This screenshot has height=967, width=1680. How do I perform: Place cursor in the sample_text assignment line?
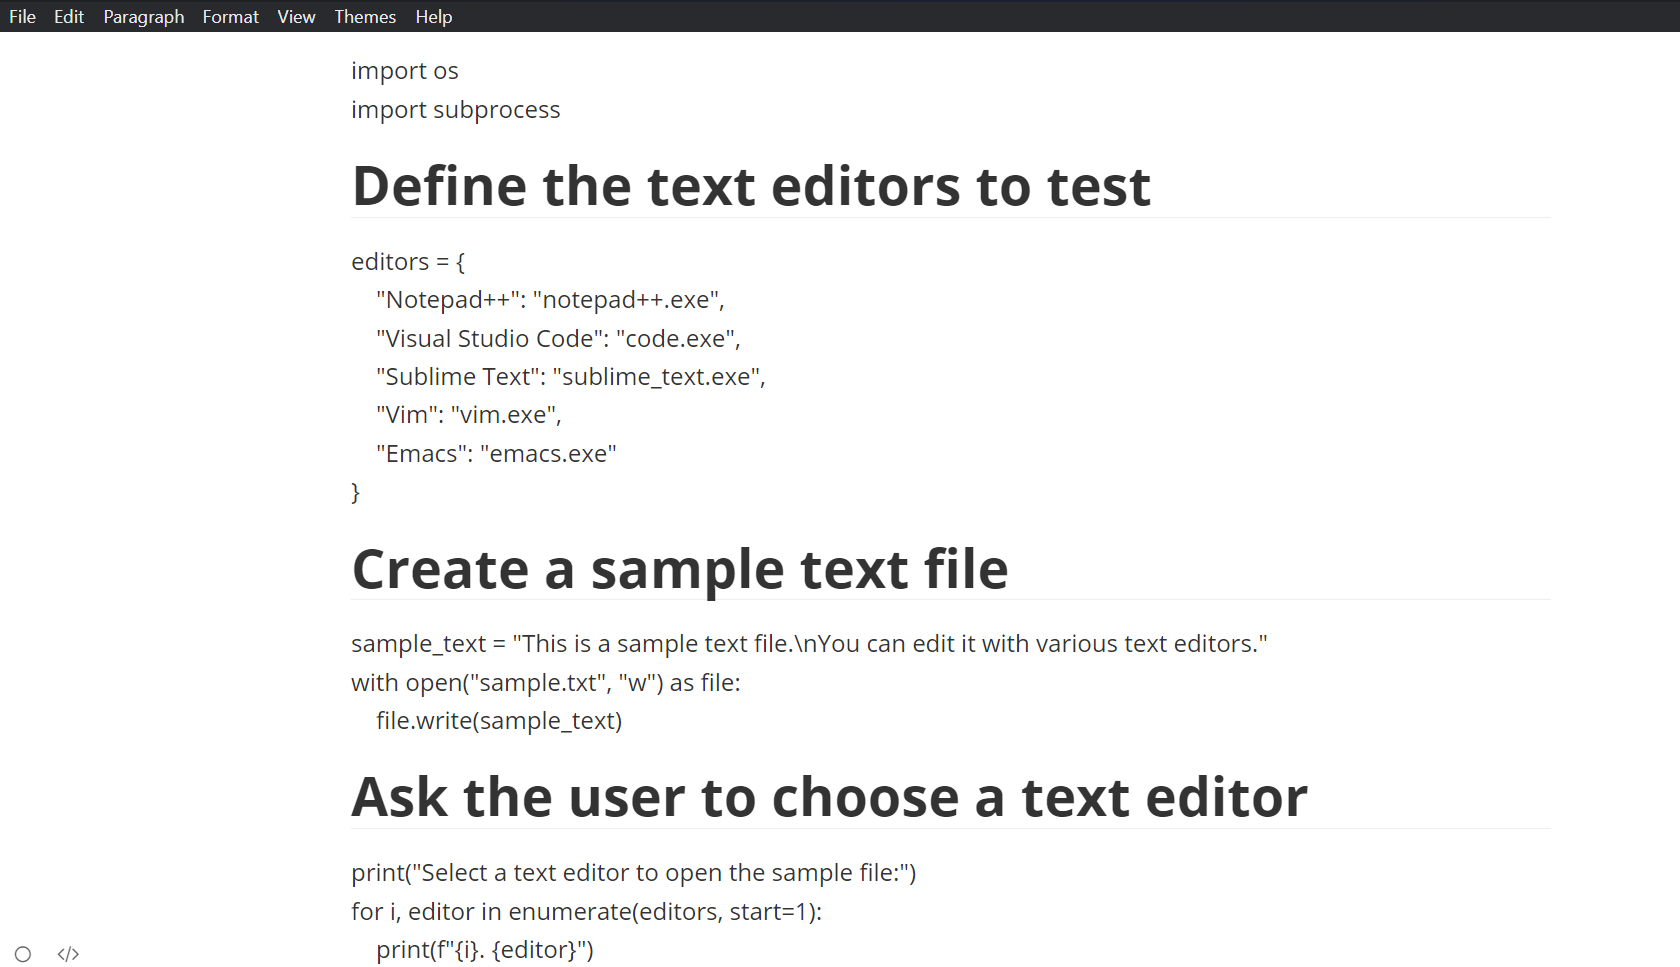point(808,643)
